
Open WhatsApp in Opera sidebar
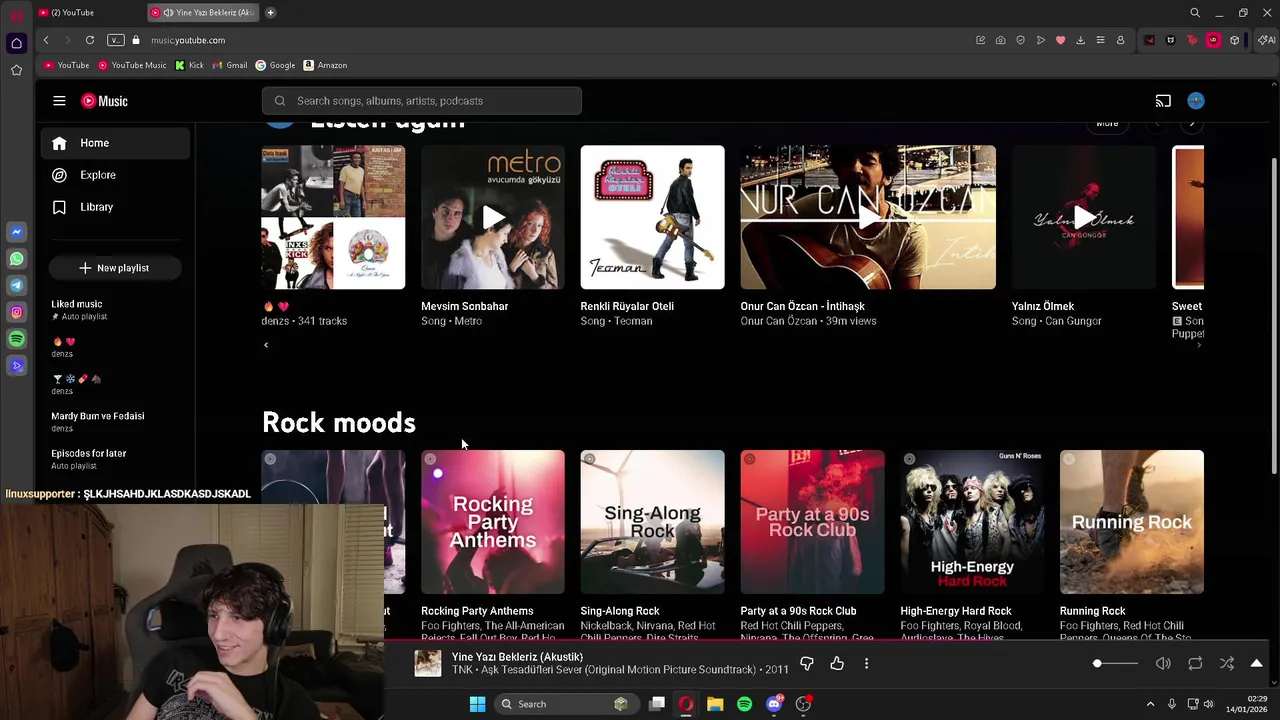point(16,259)
